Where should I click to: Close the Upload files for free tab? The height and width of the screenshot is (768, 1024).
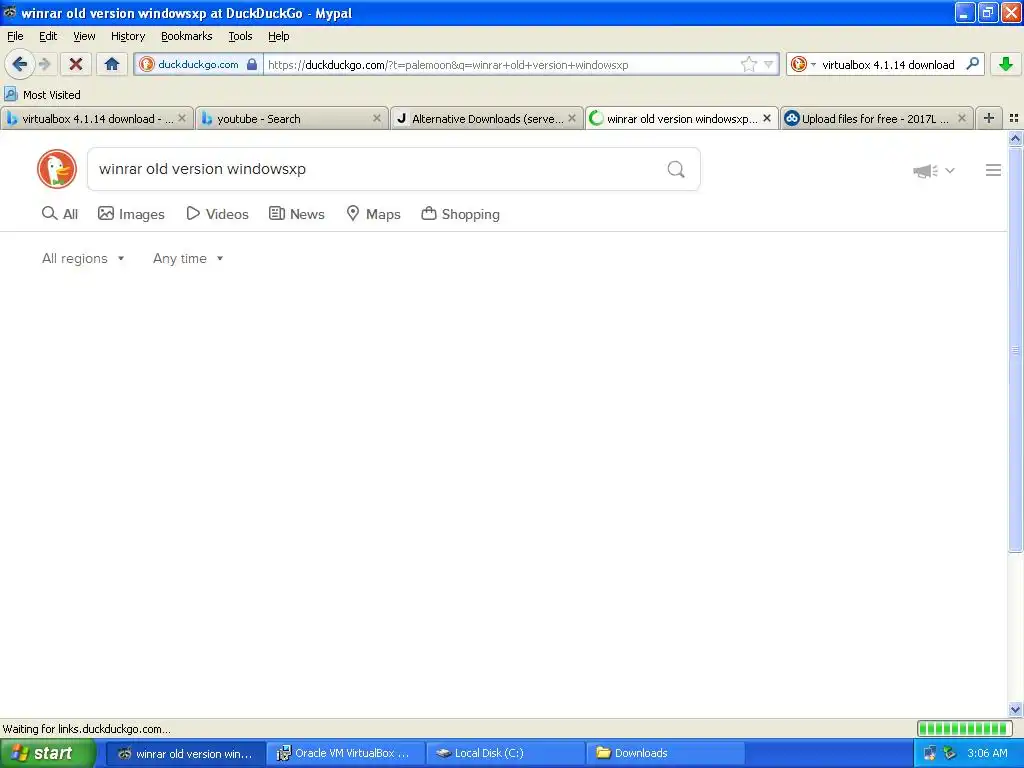point(961,118)
